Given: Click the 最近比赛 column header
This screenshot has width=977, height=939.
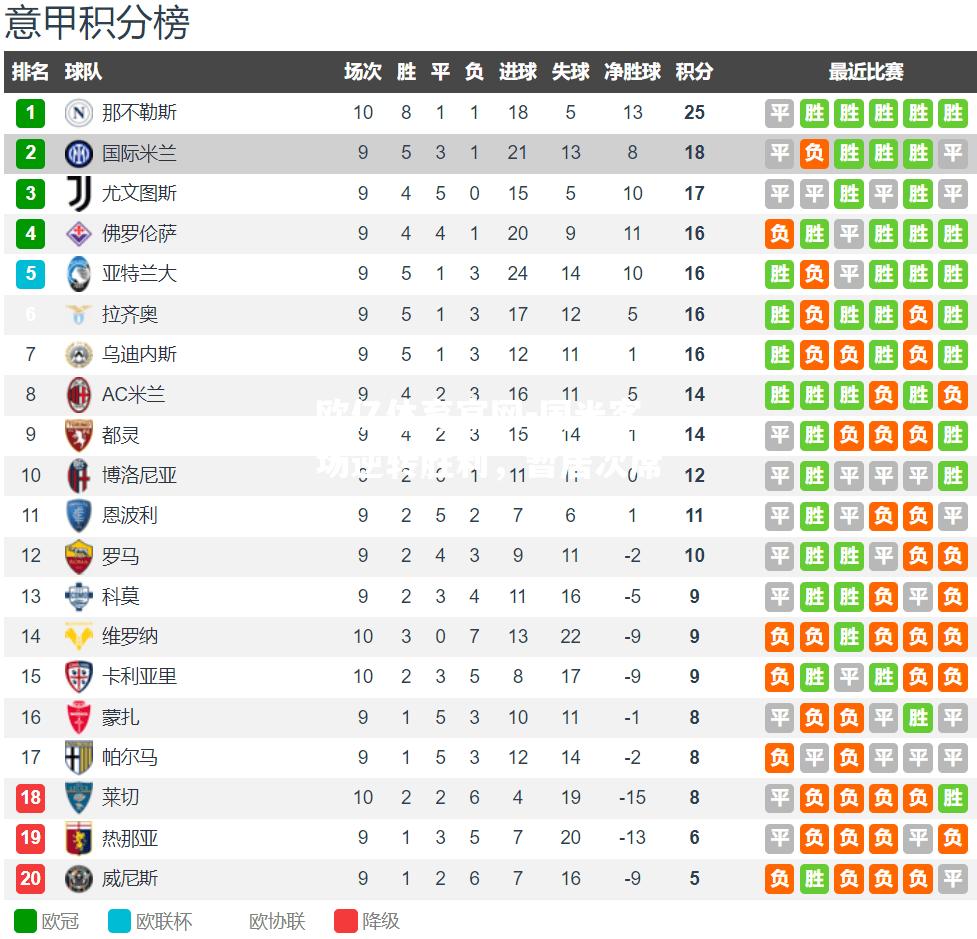Looking at the screenshot, I should point(865,72).
